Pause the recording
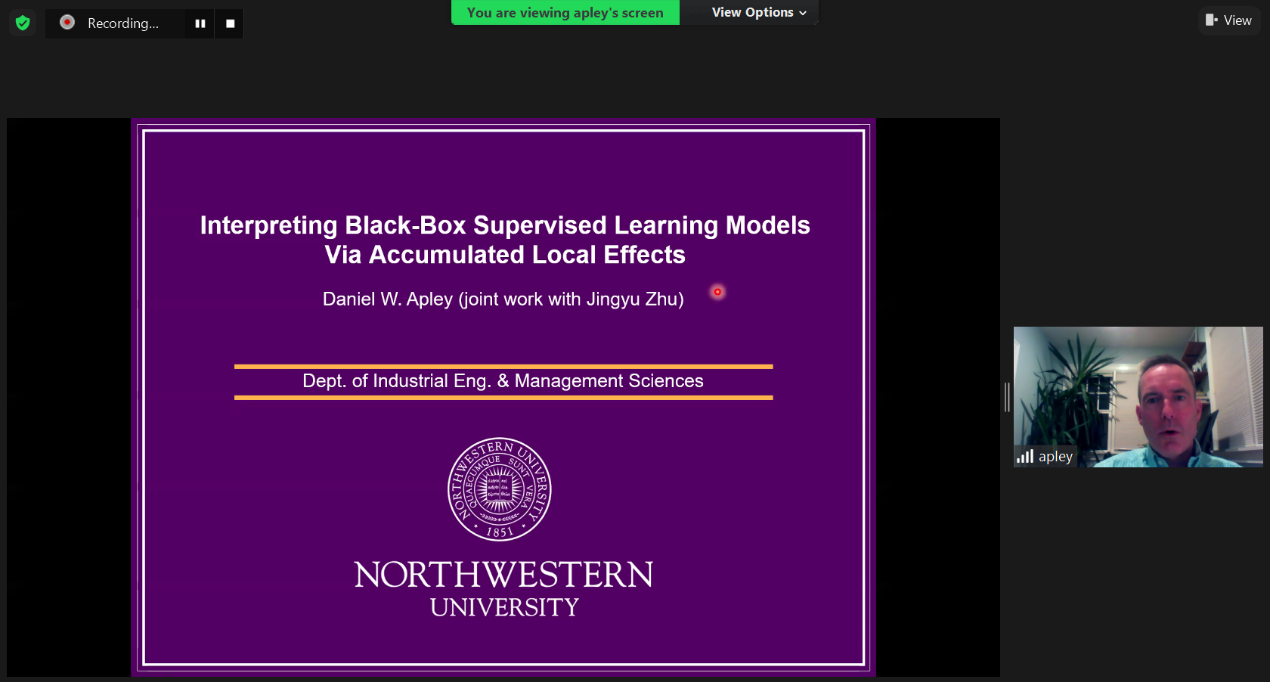This screenshot has width=1270, height=682. pos(200,23)
